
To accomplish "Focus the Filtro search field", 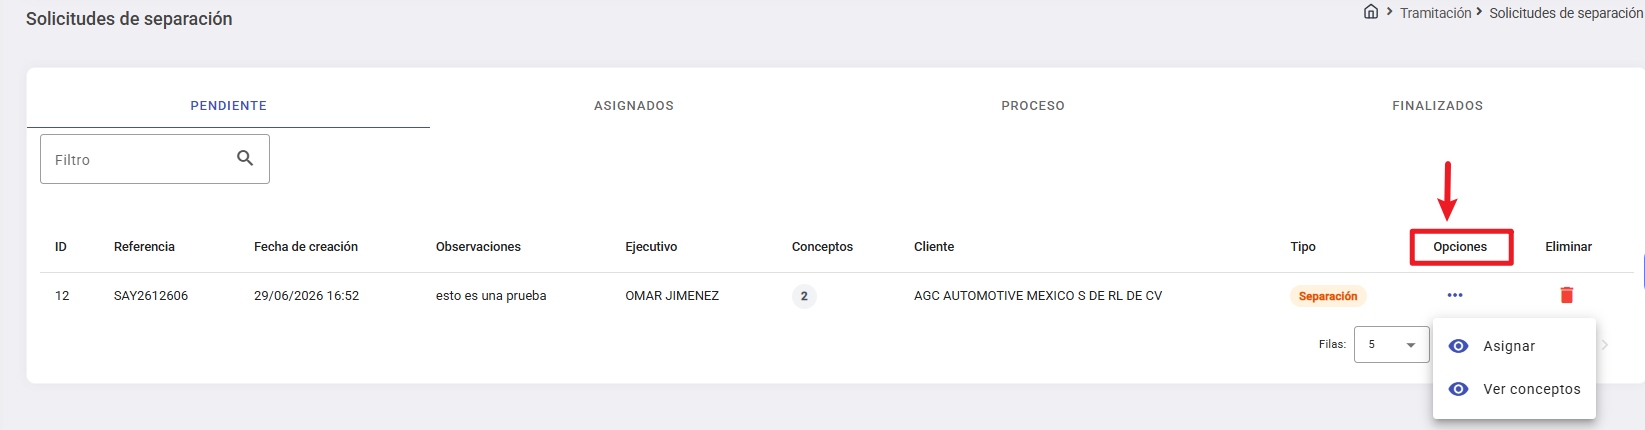I will coord(155,159).
